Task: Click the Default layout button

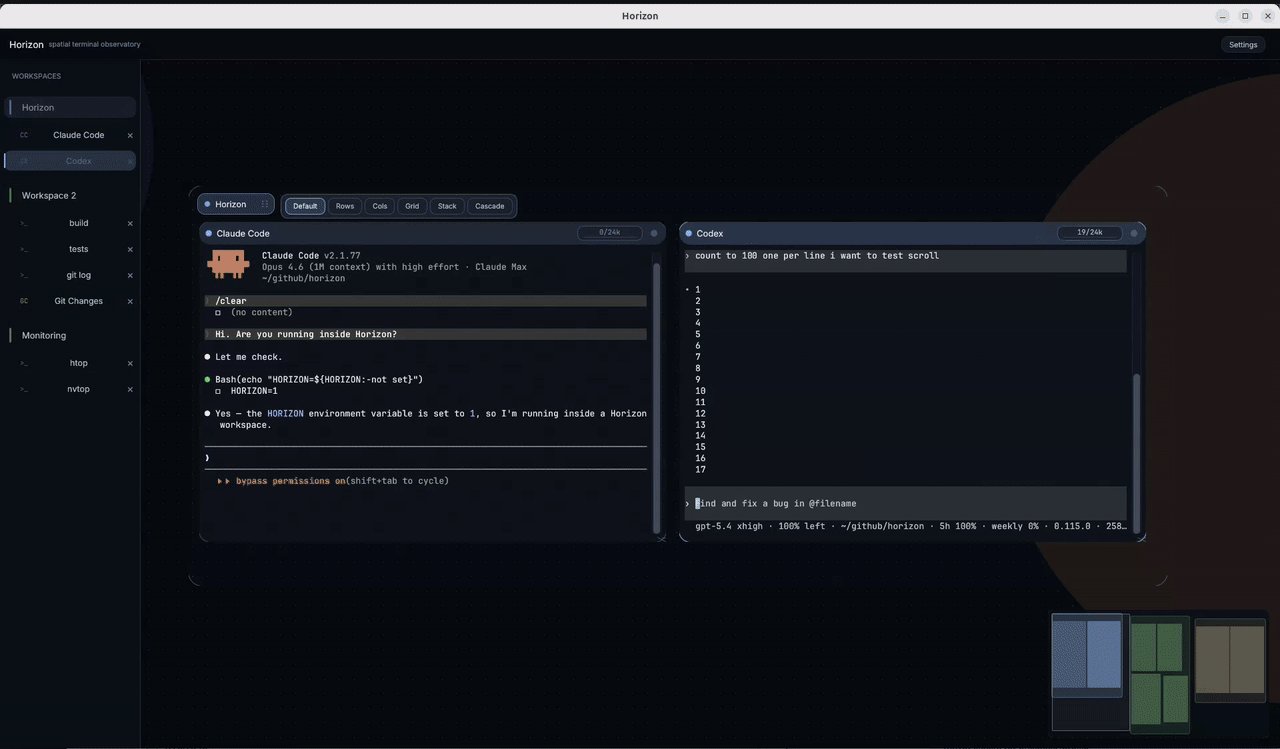Action: pyautogui.click(x=304, y=205)
